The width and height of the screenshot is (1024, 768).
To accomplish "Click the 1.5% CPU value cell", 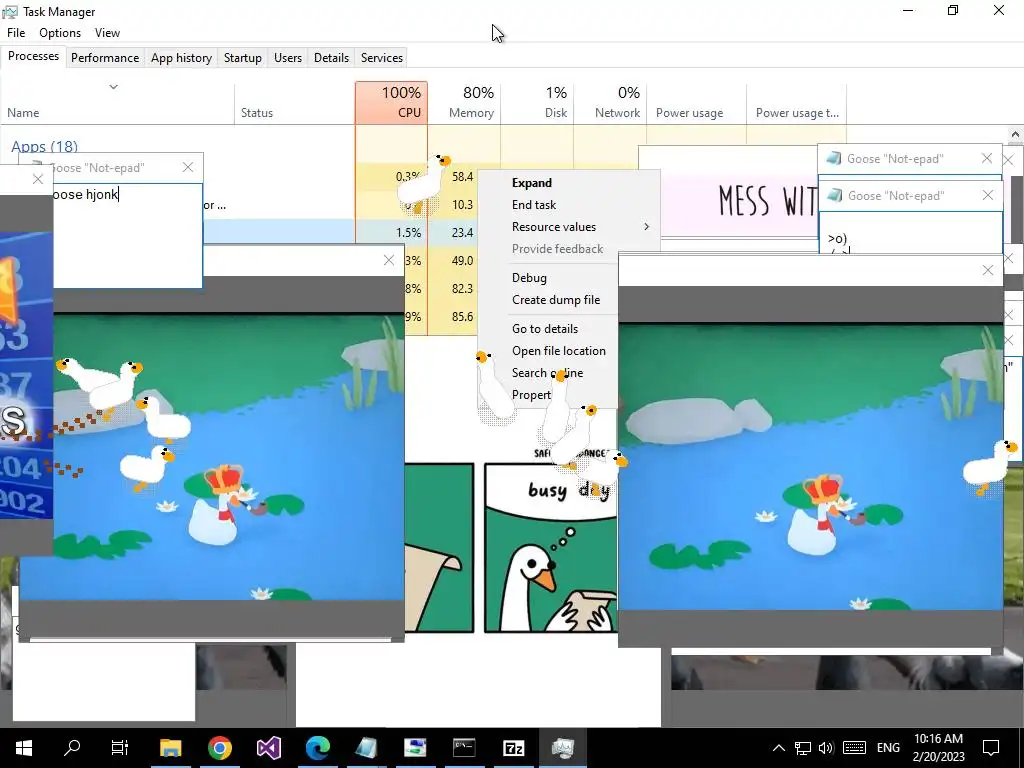I will (391, 233).
